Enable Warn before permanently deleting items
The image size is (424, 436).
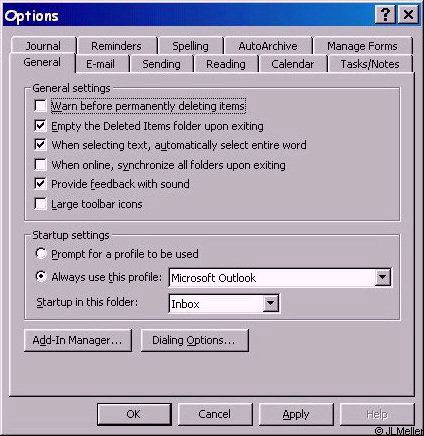tap(40, 106)
